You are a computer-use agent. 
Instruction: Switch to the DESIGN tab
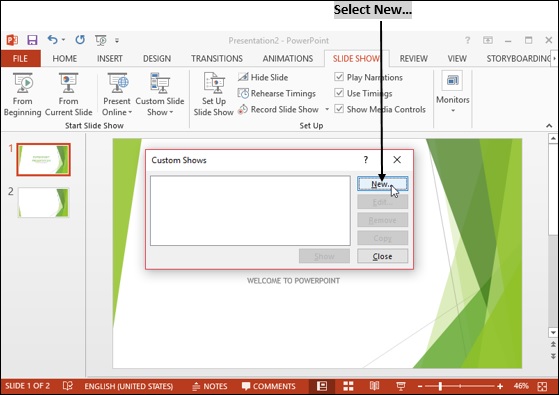[x=157, y=58]
